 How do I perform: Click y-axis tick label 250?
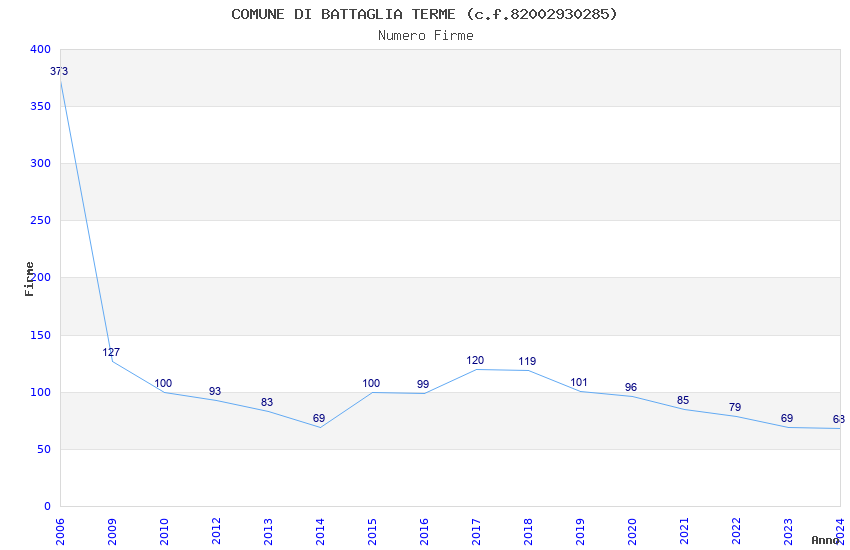pyautogui.click(x=41, y=220)
